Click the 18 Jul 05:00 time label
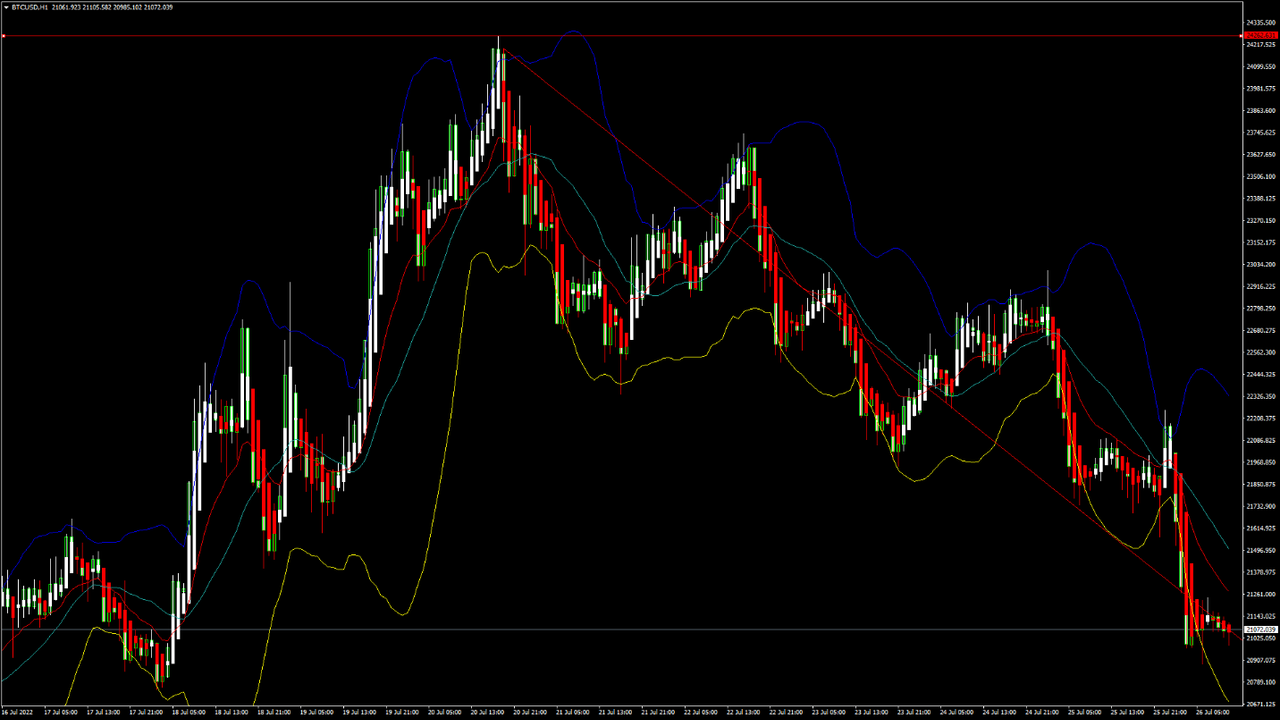The height and width of the screenshot is (720, 1280). [189, 713]
